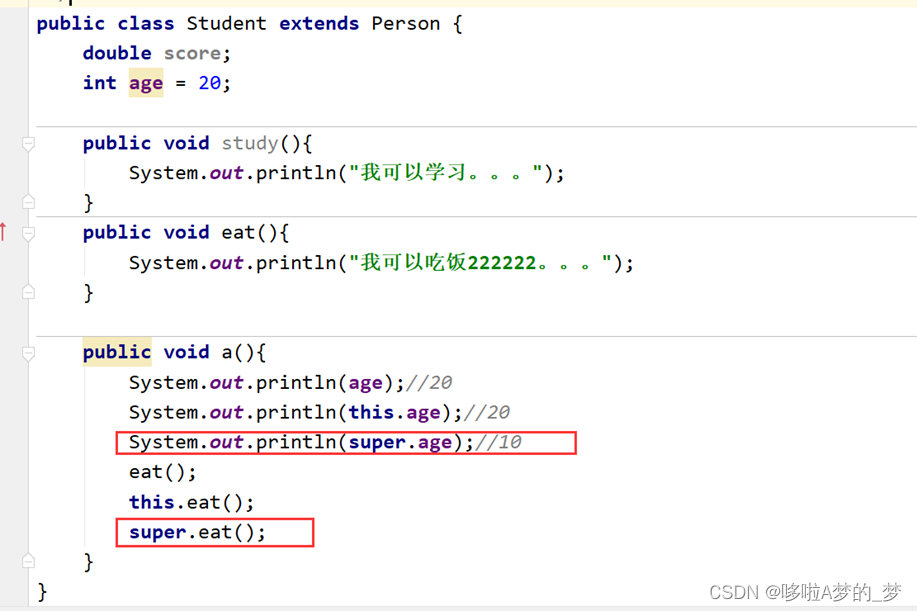Click the method name a in declaration
Viewport: 917px width, 611px height.
pos(227,353)
